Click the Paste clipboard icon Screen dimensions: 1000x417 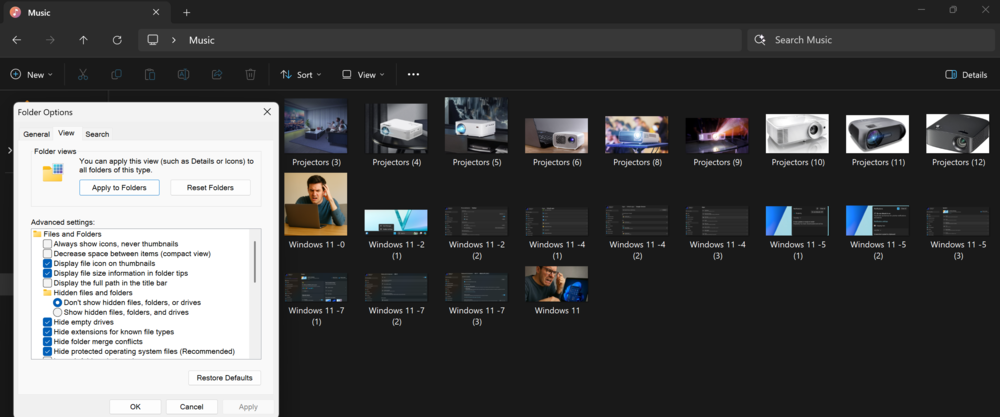pyautogui.click(x=150, y=75)
